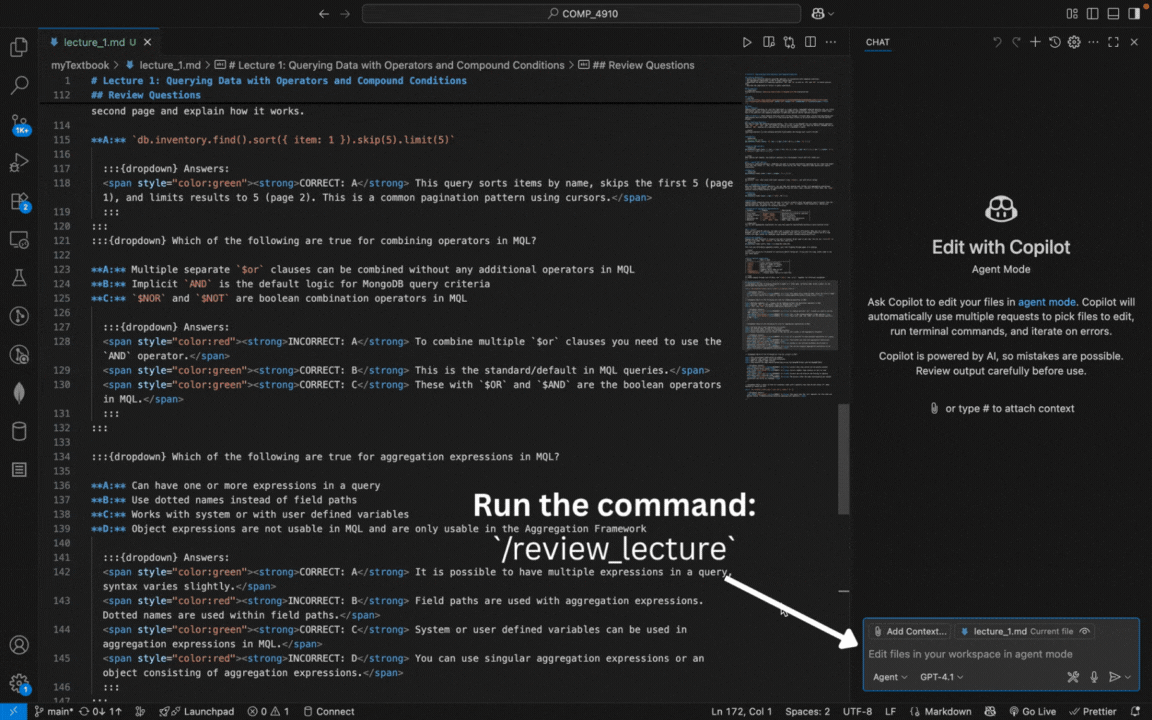The width and height of the screenshot is (1152, 720).
Task: Toggle the eye visibility on the lecture_1.md context chip
Action: tap(1085, 631)
